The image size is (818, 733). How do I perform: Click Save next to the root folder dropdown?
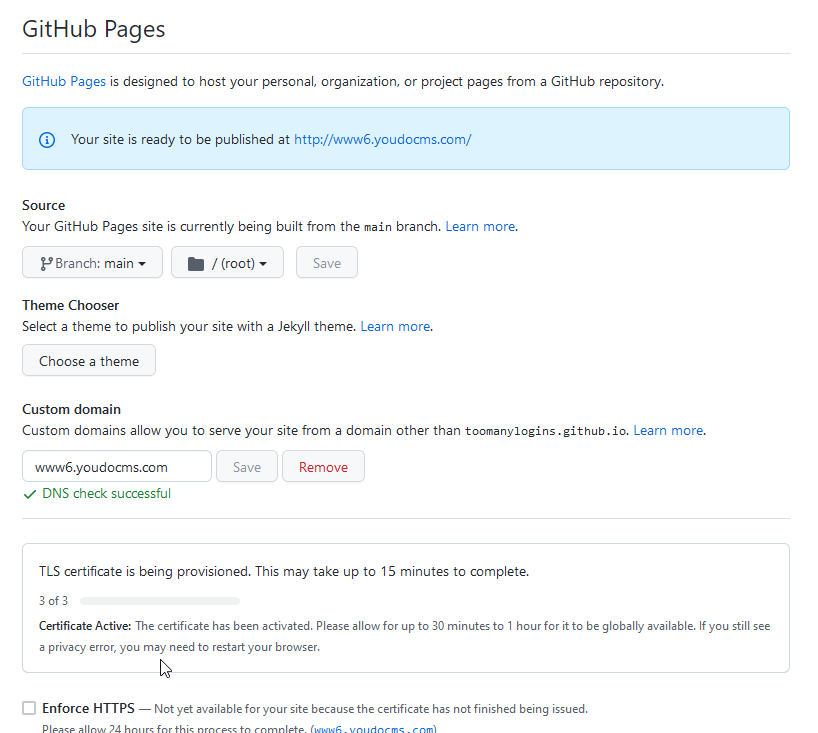[x=327, y=263]
